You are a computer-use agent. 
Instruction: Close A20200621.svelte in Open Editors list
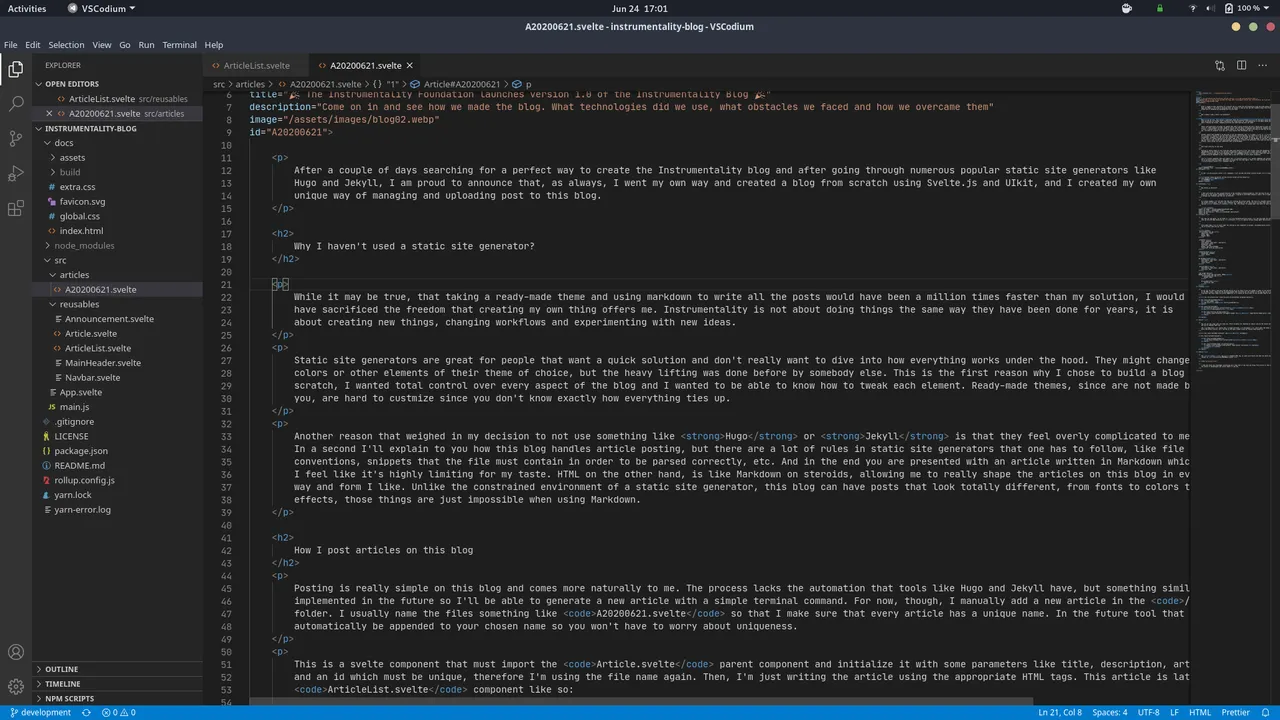49,113
